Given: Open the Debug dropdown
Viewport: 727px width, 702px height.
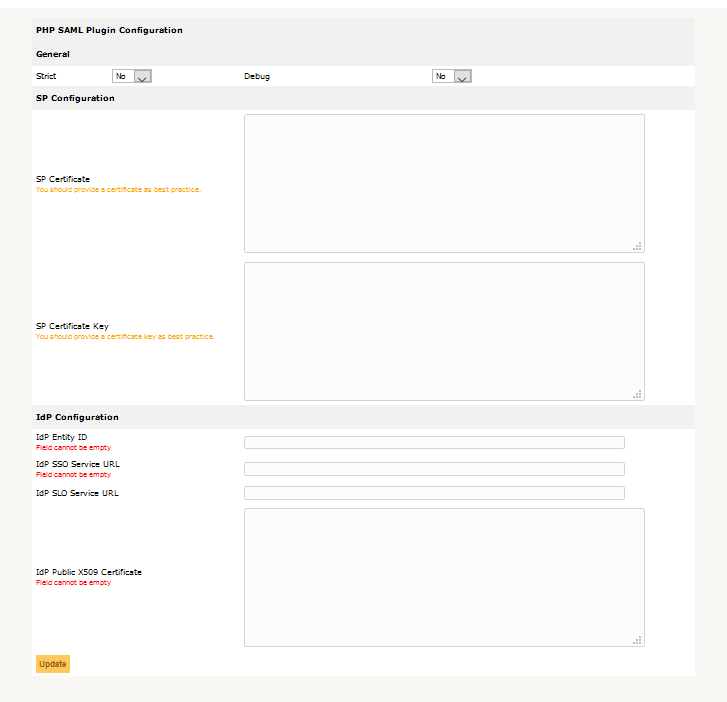Looking at the screenshot, I should pos(452,76).
